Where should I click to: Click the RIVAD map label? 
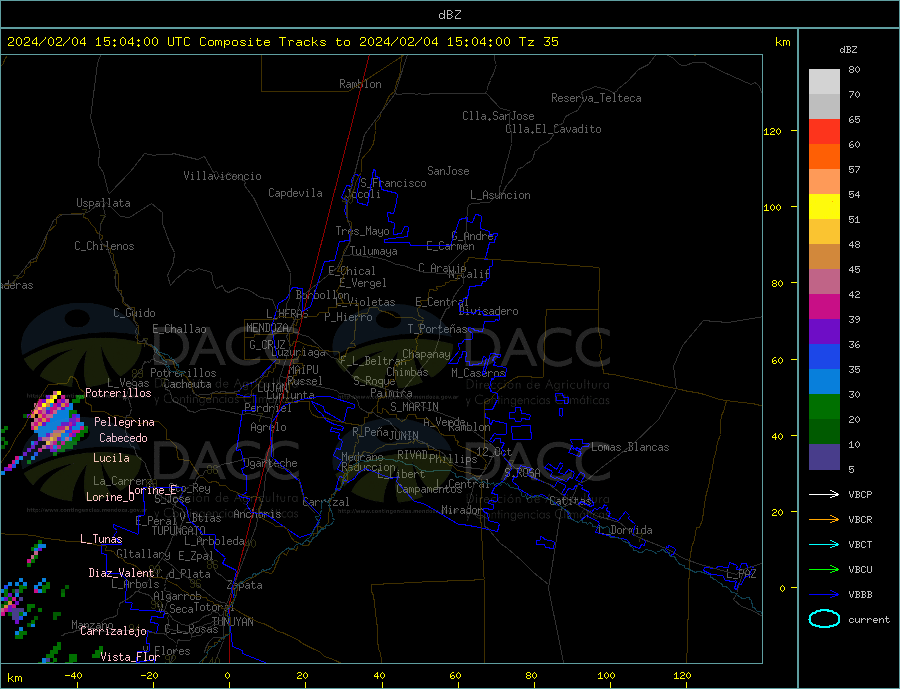(x=413, y=455)
